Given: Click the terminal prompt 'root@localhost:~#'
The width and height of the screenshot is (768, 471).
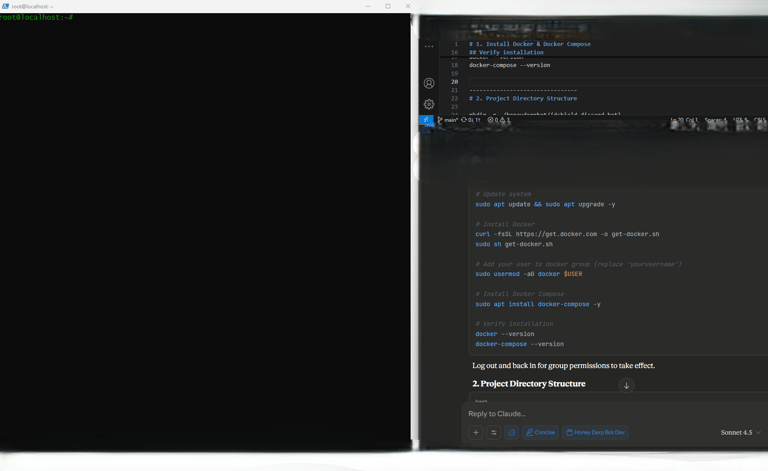Looking at the screenshot, I should pos(36,17).
